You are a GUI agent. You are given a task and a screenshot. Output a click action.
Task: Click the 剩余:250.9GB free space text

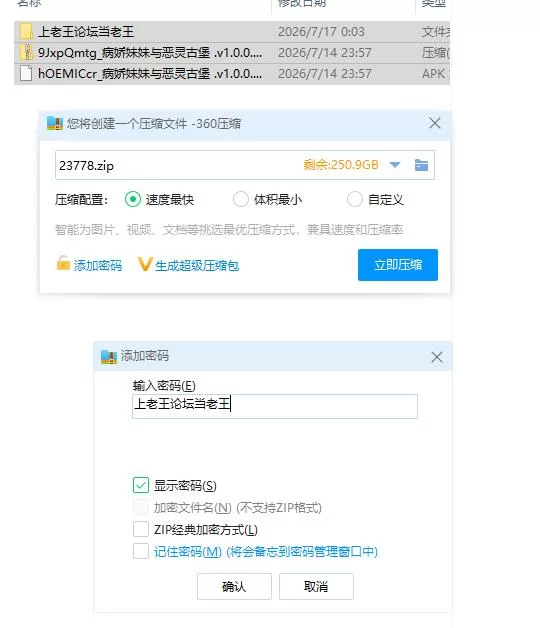pyautogui.click(x=341, y=165)
